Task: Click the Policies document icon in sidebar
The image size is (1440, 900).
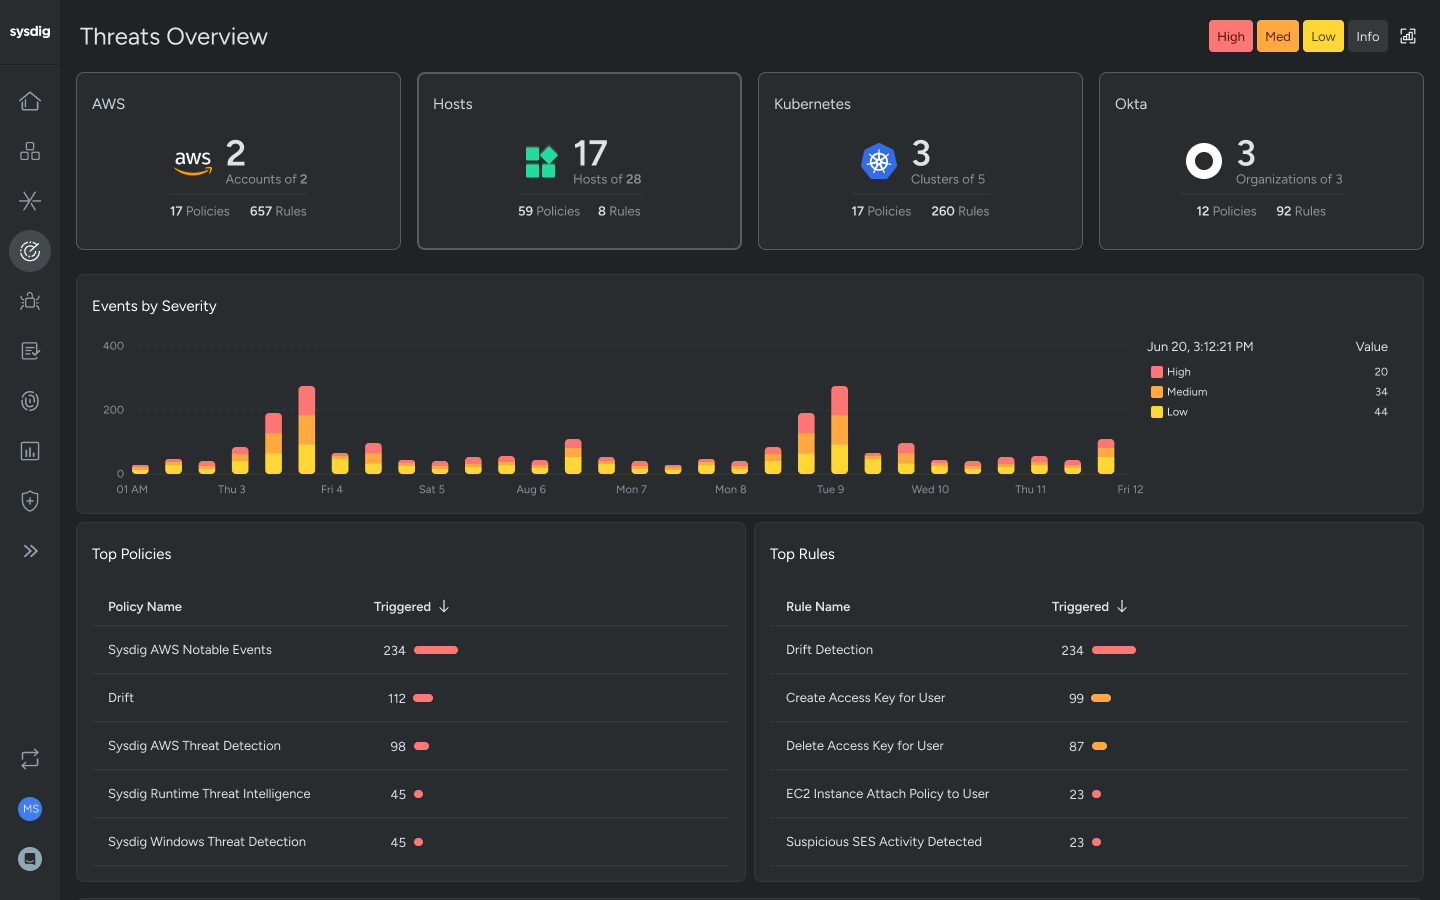Action: 30,351
